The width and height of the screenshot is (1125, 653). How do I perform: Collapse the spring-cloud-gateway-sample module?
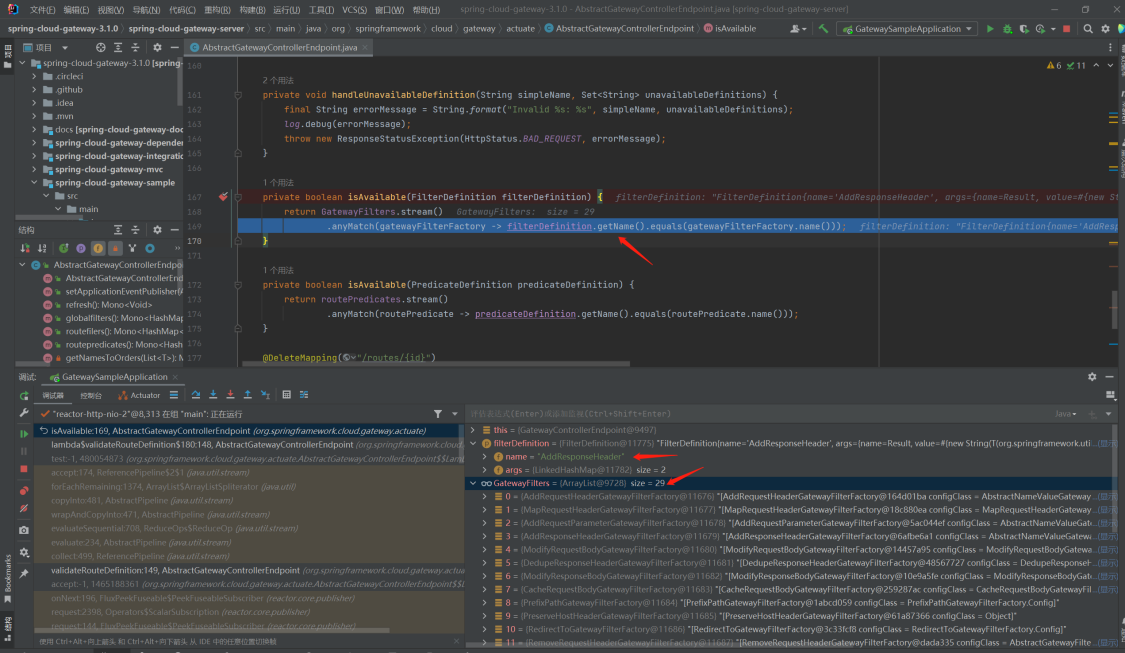[34, 182]
